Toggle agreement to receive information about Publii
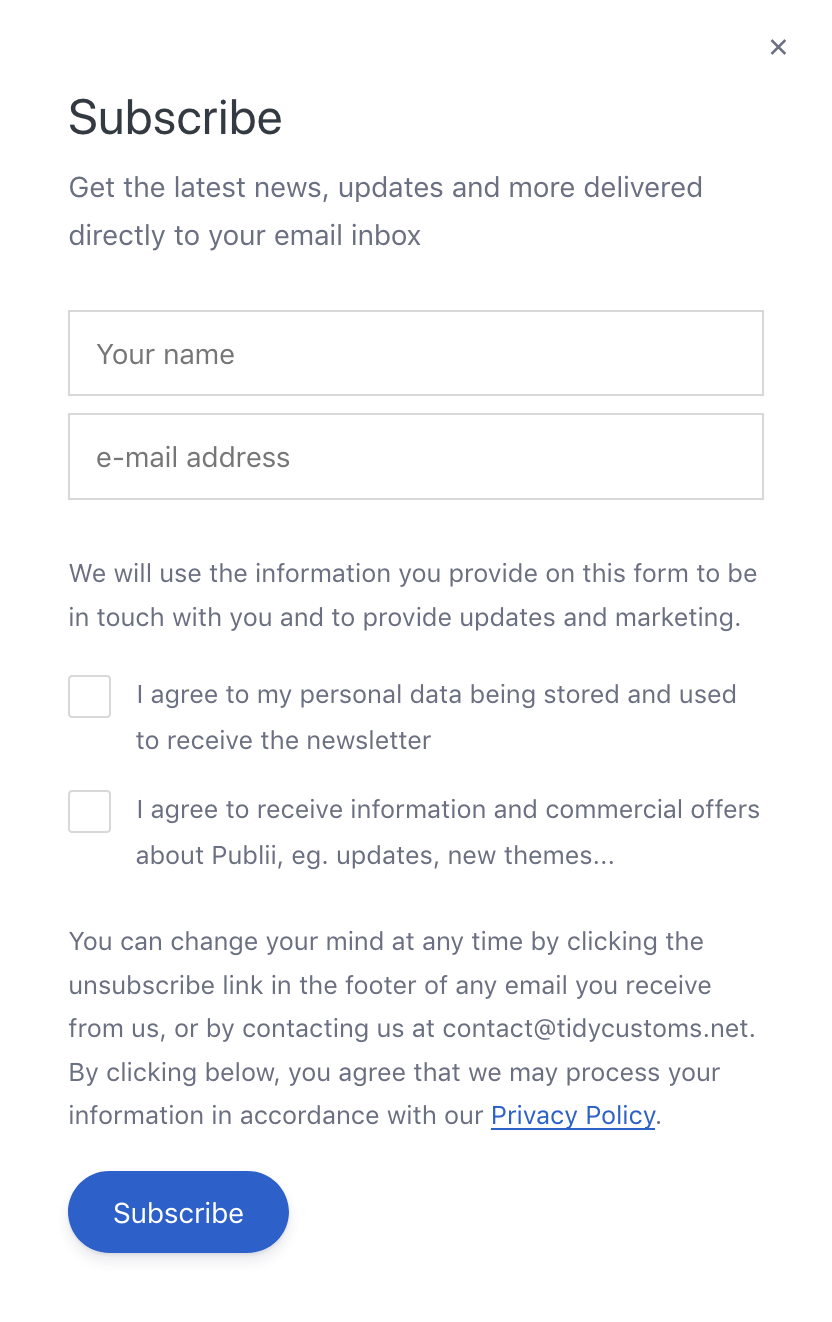 89,811
